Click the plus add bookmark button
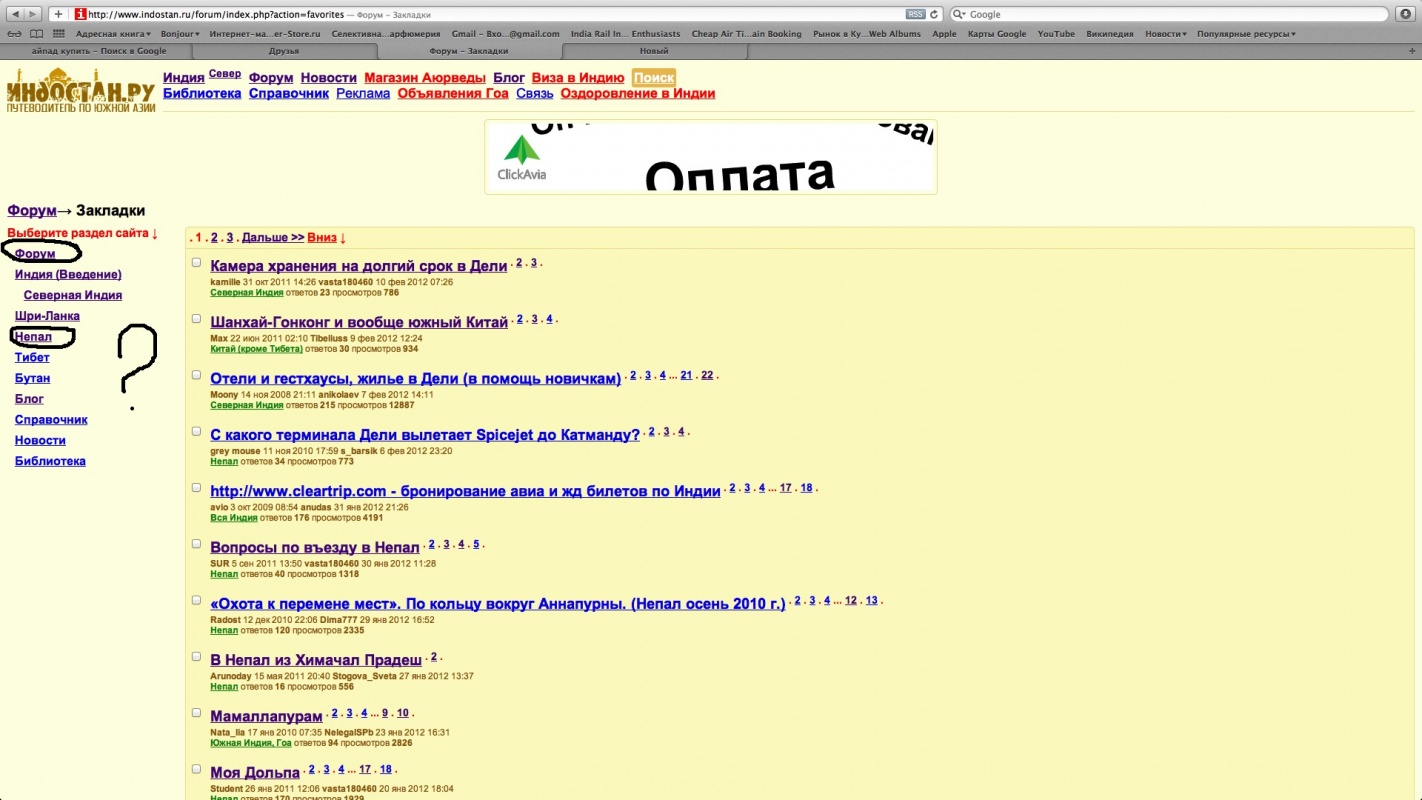Screen dimensions: 1422x800 pos(59,14)
